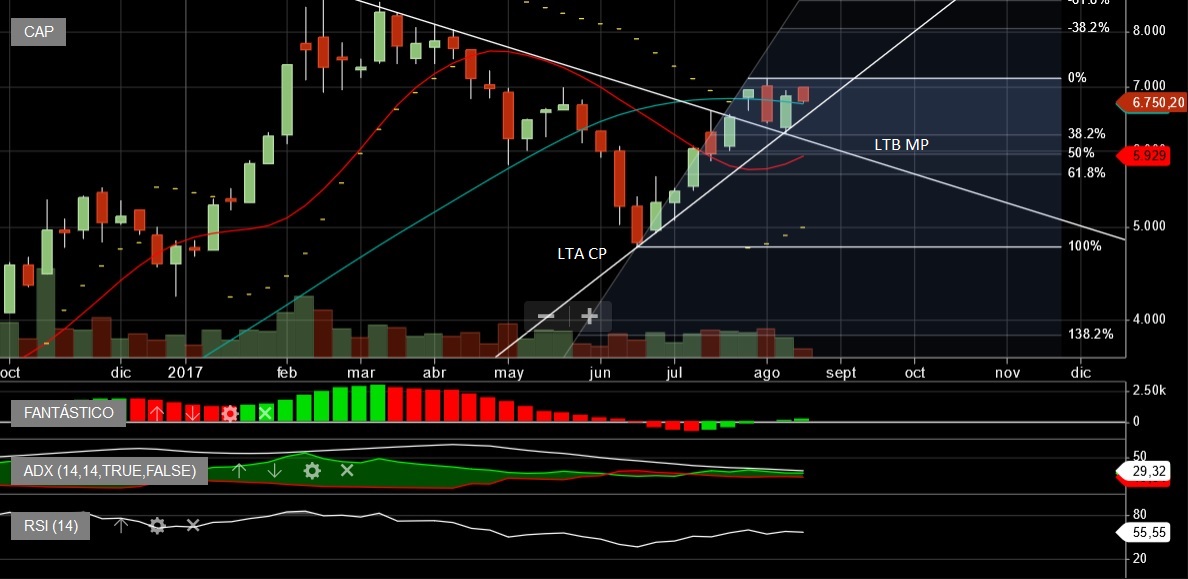The width and height of the screenshot is (1188, 579).
Task: Click the jun label on time axis
Action: (x=600, y=373)
